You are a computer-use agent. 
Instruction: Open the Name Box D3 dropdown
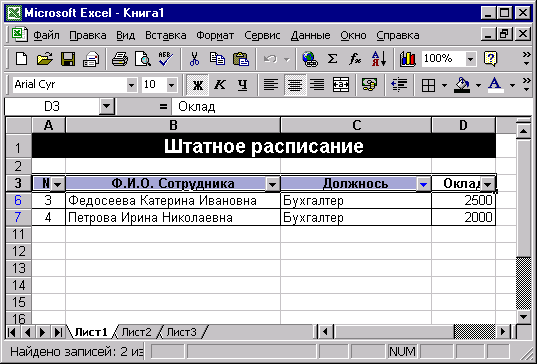pos(107,106)
